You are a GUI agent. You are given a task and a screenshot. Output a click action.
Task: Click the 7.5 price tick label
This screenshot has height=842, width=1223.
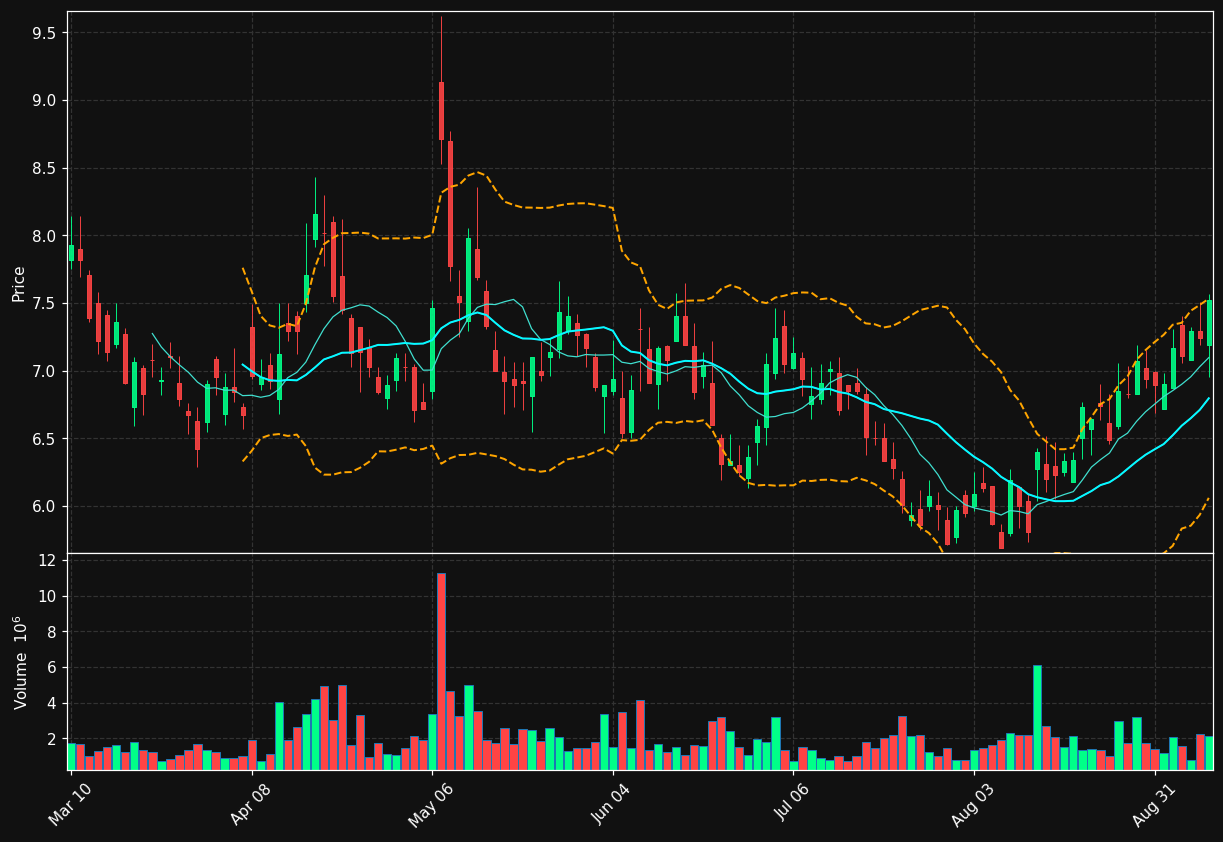click(x=44, y=303)
